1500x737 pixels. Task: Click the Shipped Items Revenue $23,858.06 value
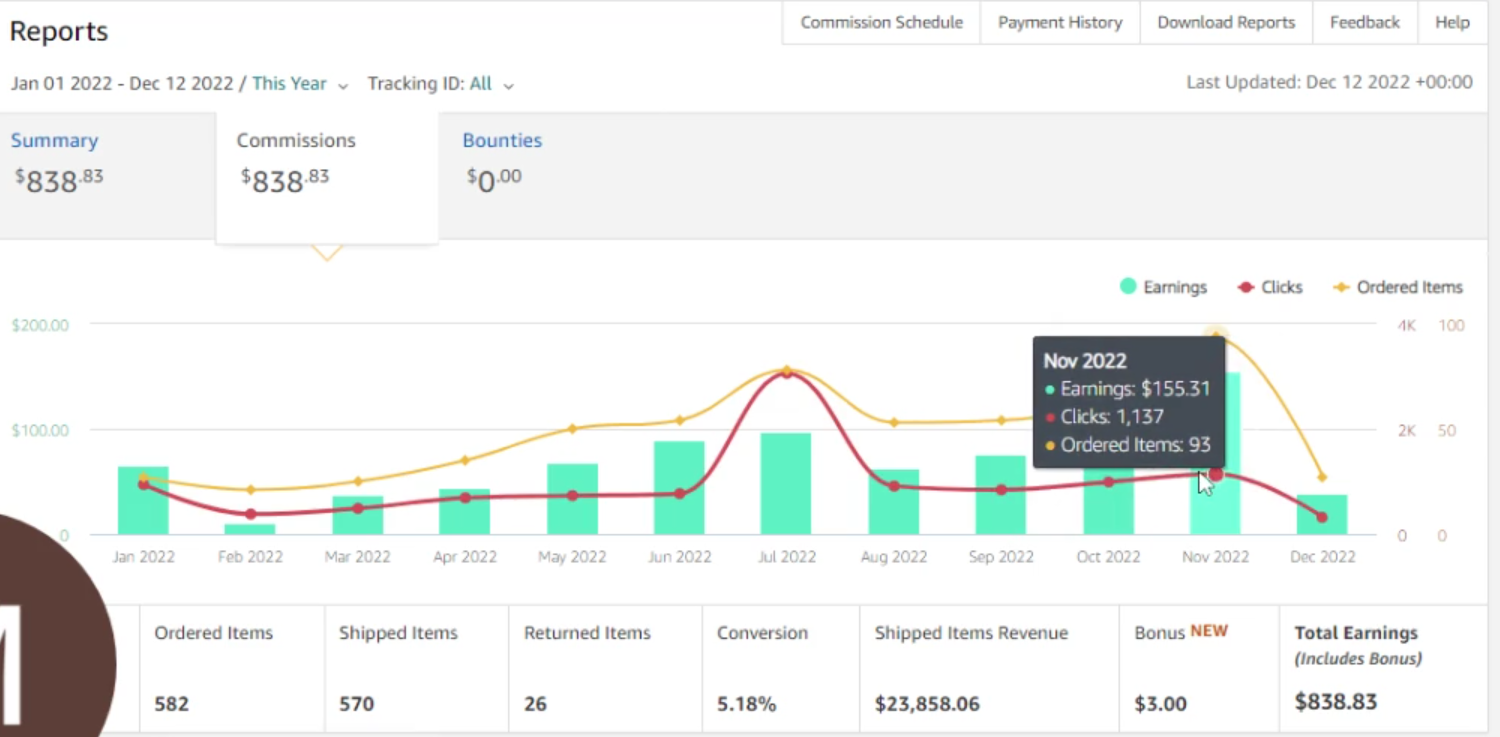click(927, 704)
